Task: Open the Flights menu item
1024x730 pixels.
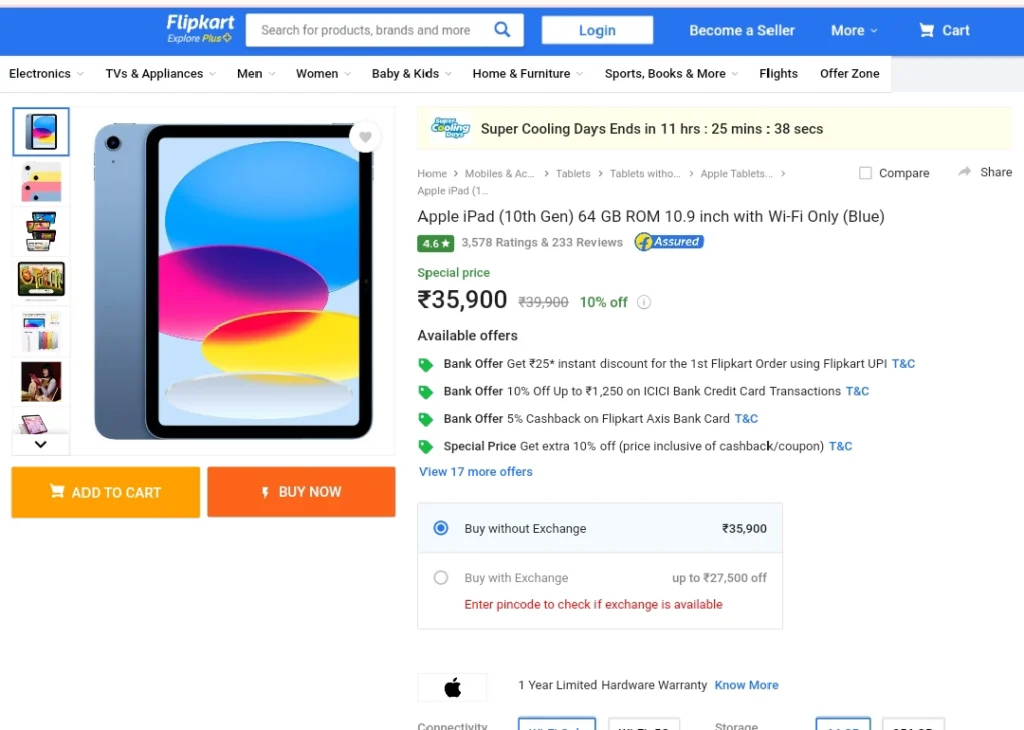Action: [778, 74]
